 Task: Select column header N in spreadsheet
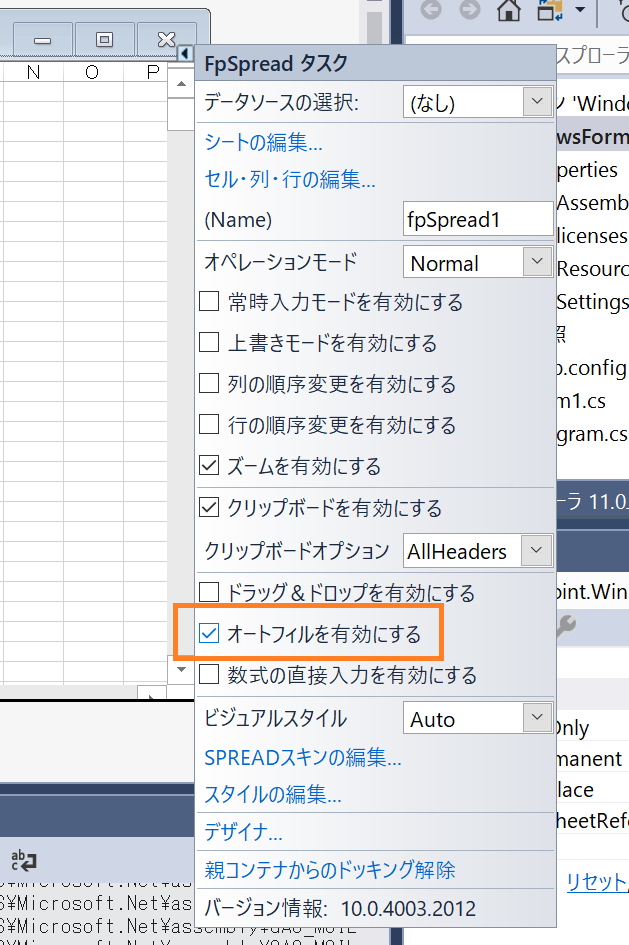pos(34,72)
